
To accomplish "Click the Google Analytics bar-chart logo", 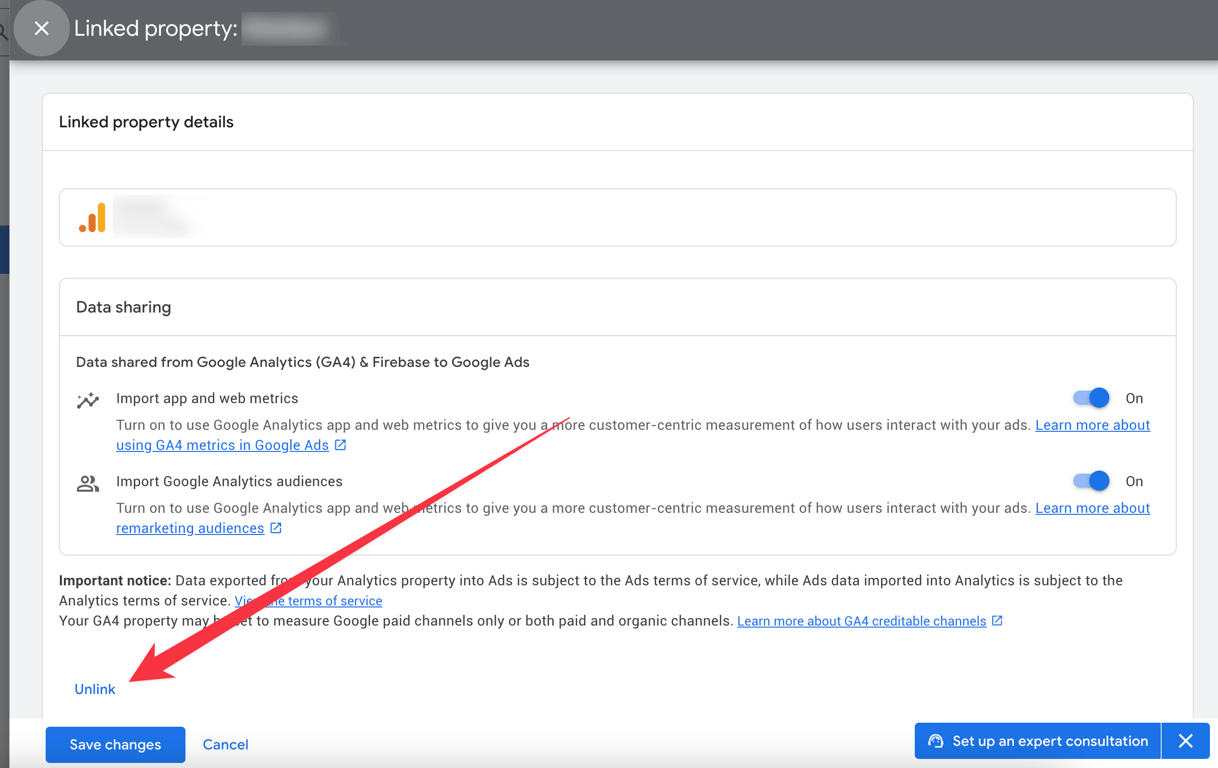I will pos(93,218).
